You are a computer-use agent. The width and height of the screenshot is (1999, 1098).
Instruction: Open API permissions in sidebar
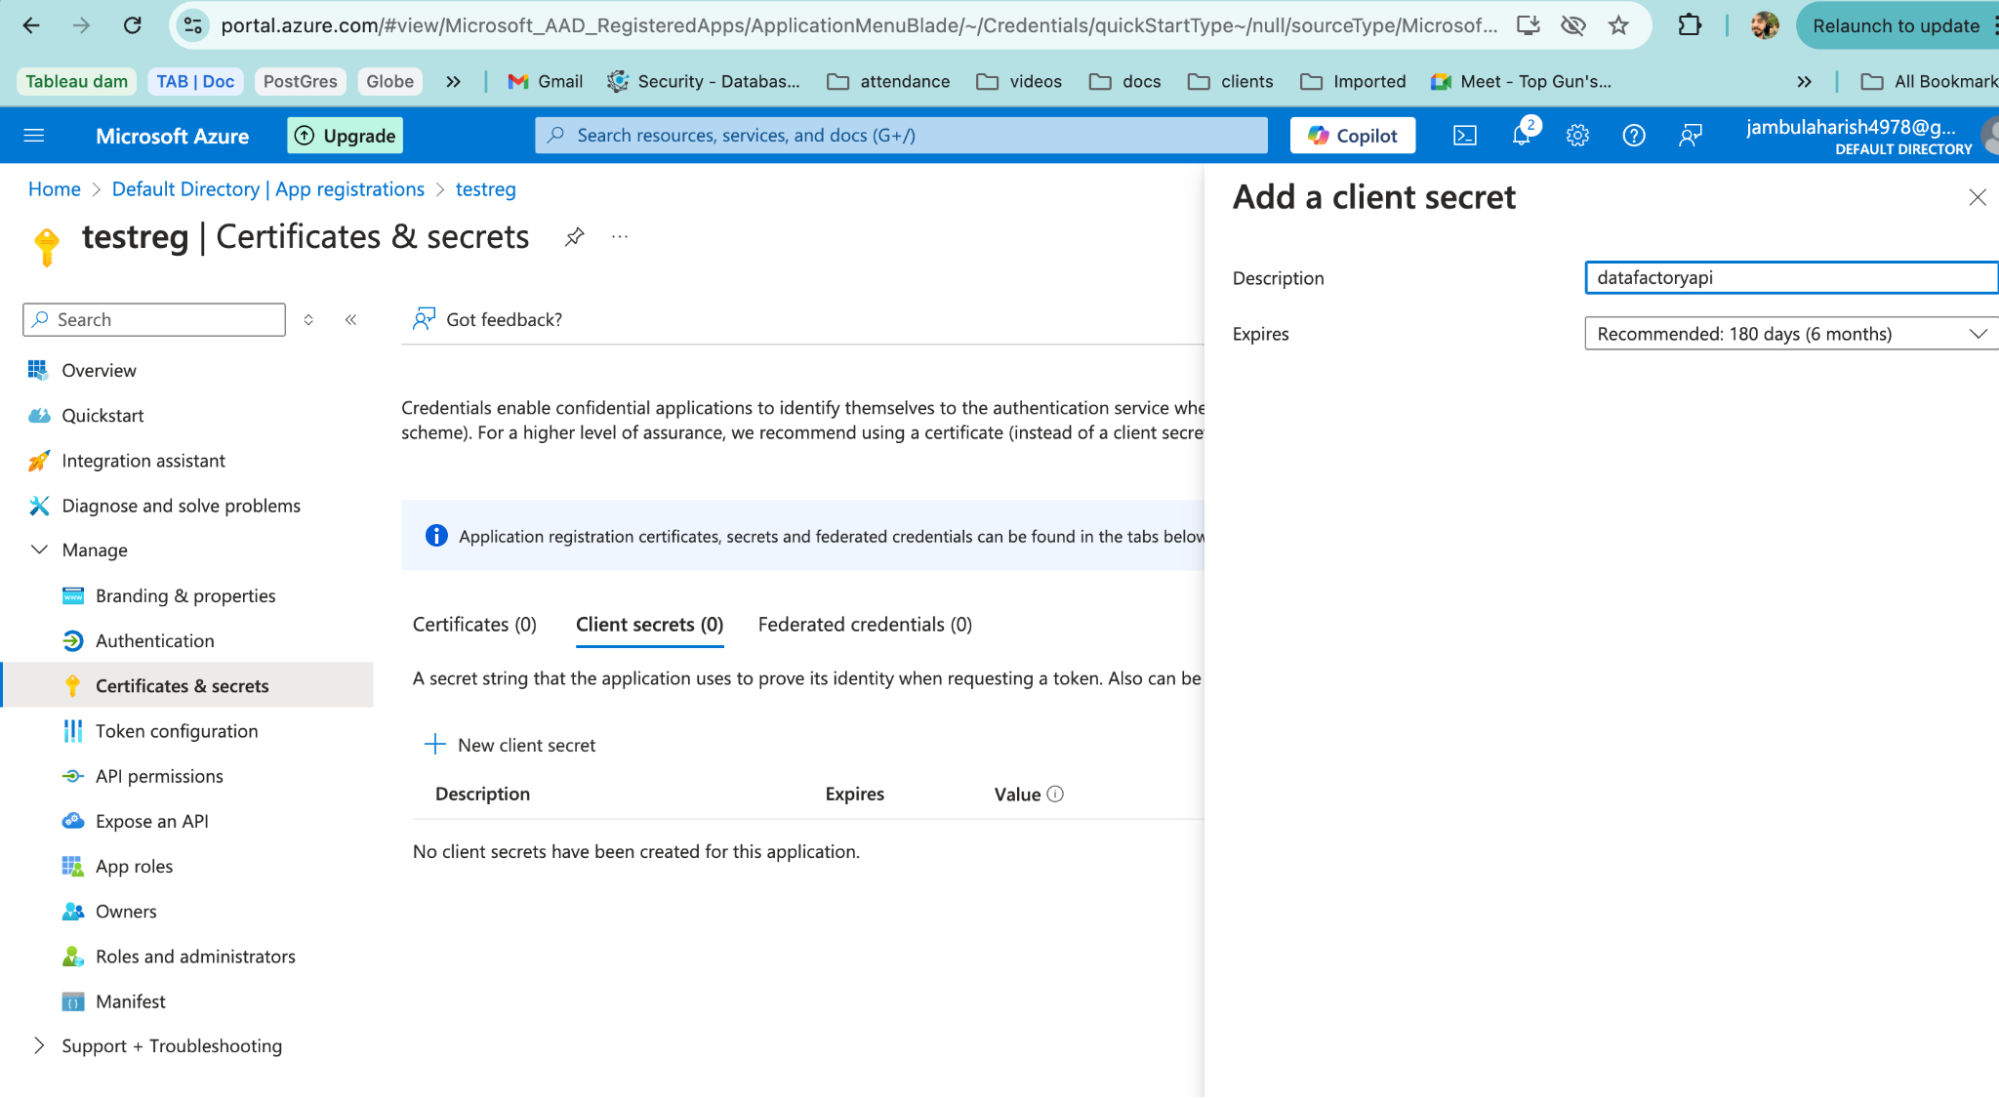tap(159, 776)
